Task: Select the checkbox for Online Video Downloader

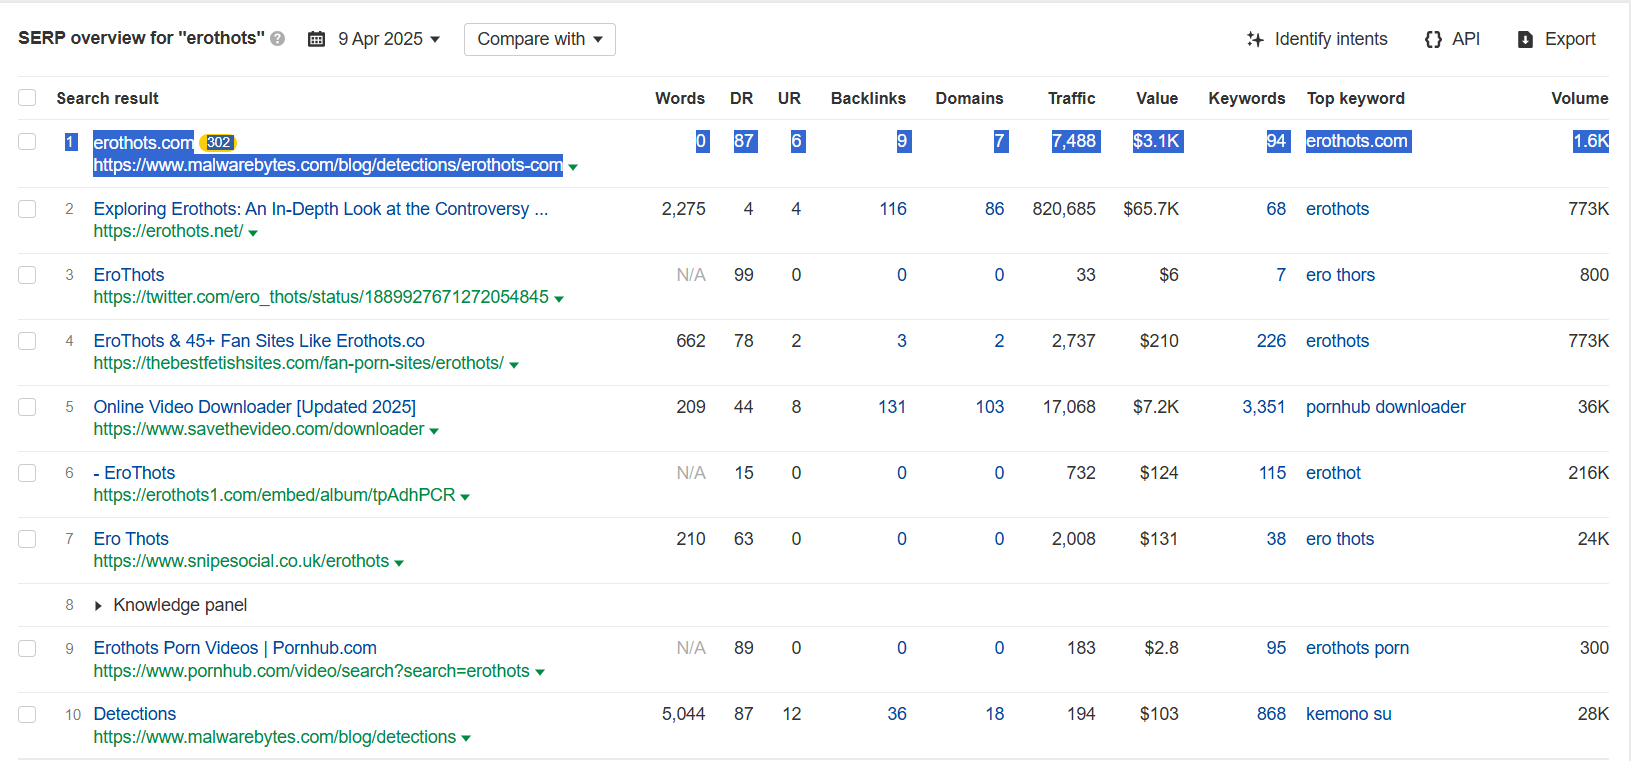Action: click(27, 407)
